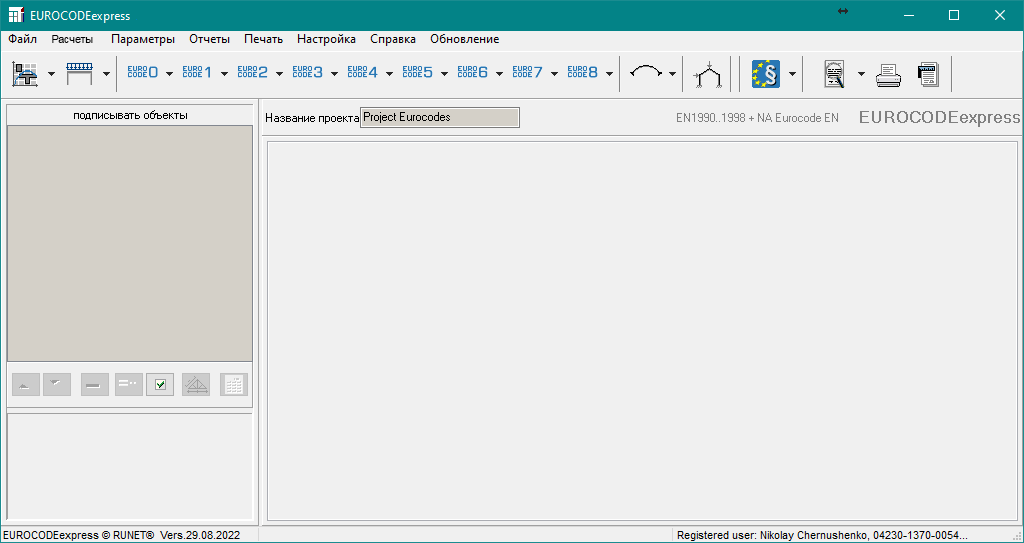Open dropdown next to loaded beam icon

(106, 74)
